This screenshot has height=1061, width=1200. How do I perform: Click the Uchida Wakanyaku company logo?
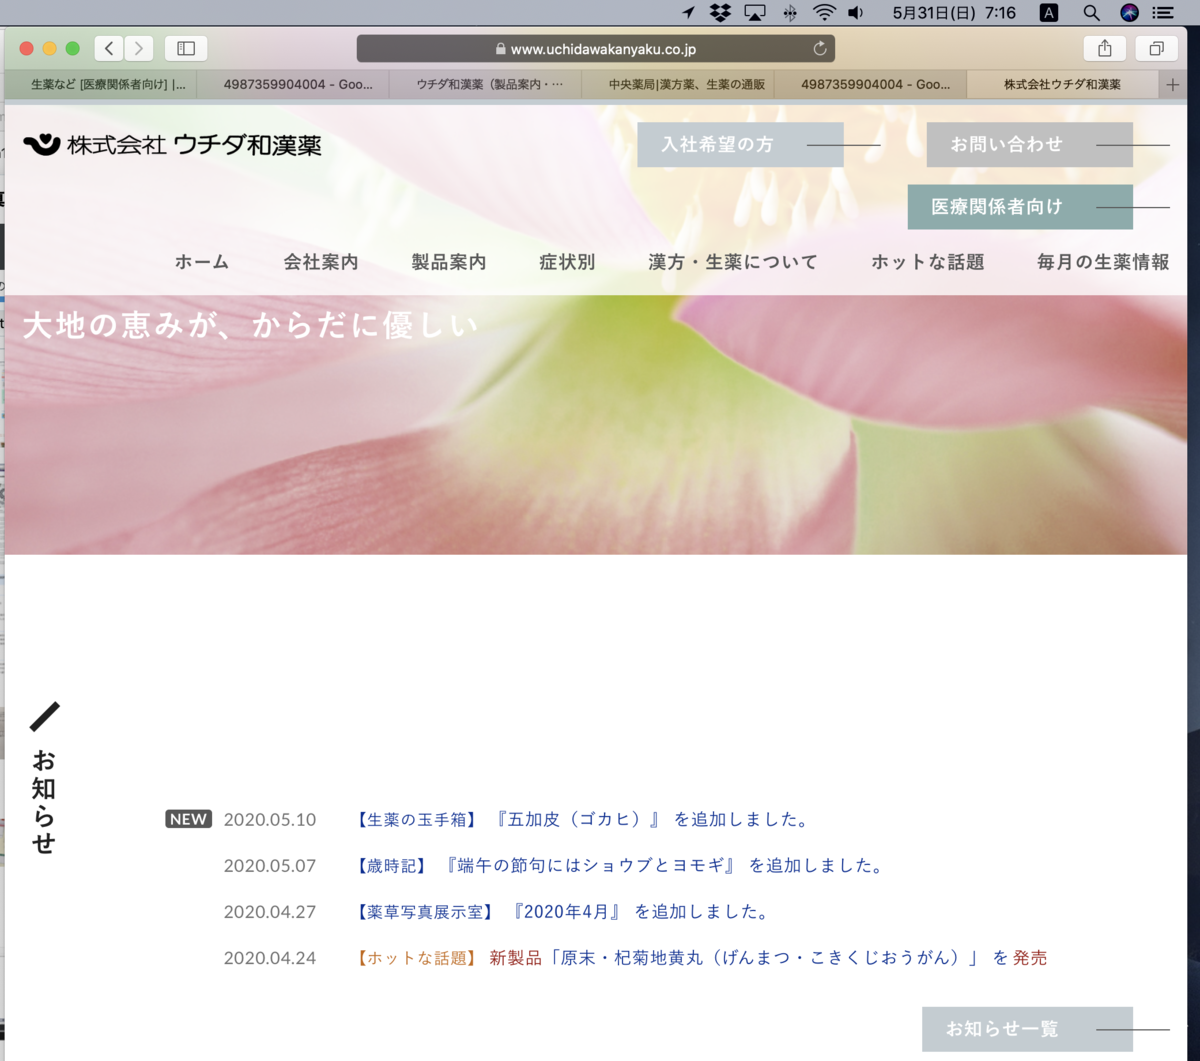click(x=170, y=144)
